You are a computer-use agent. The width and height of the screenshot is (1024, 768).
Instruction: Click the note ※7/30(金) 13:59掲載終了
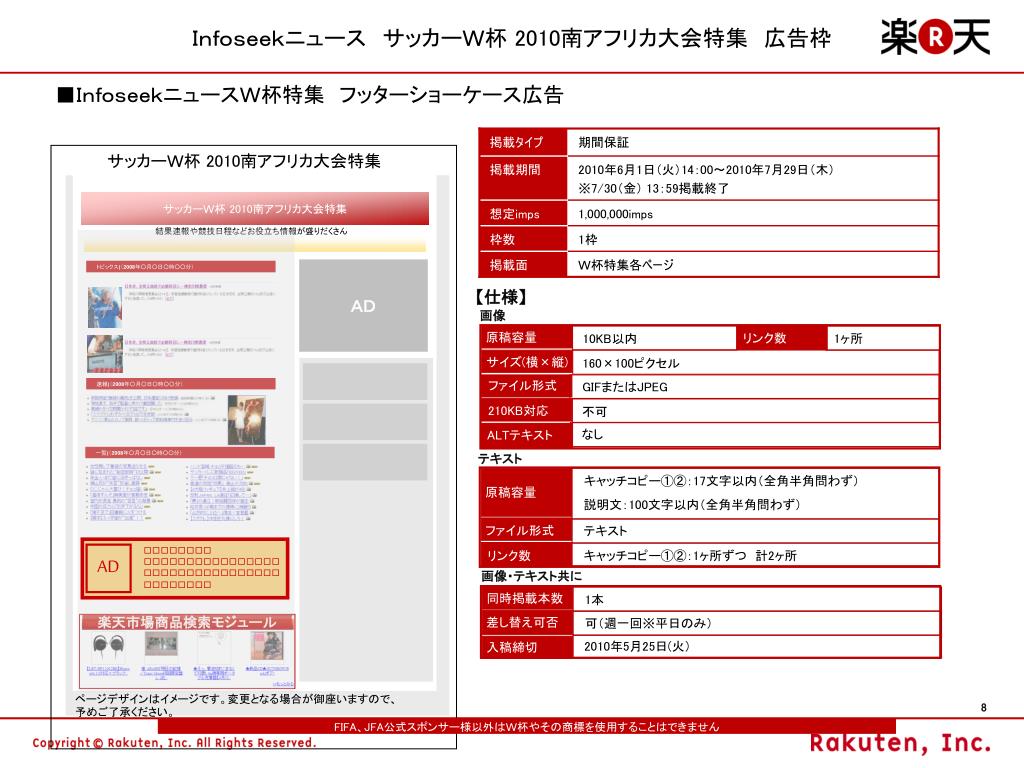click(653, 189)
